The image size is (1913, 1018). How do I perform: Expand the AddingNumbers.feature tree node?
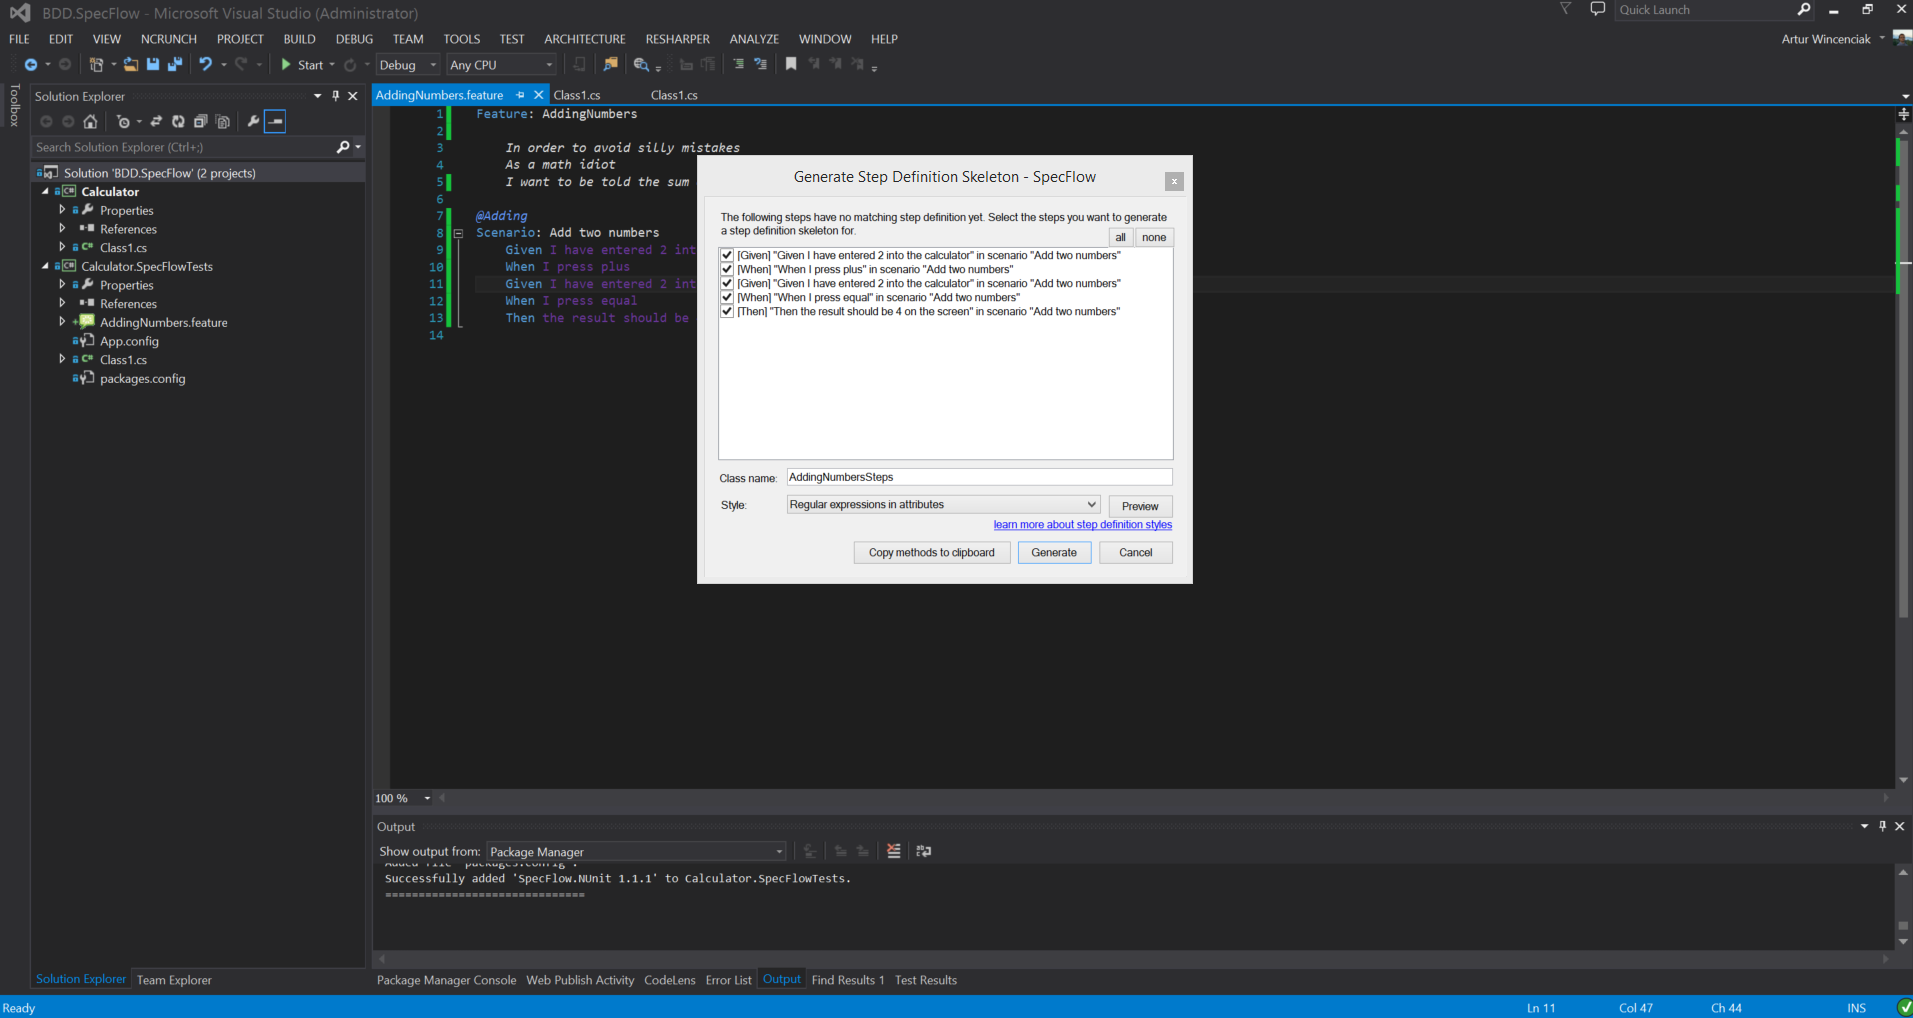pyautogui.click(x=62, y=322)
